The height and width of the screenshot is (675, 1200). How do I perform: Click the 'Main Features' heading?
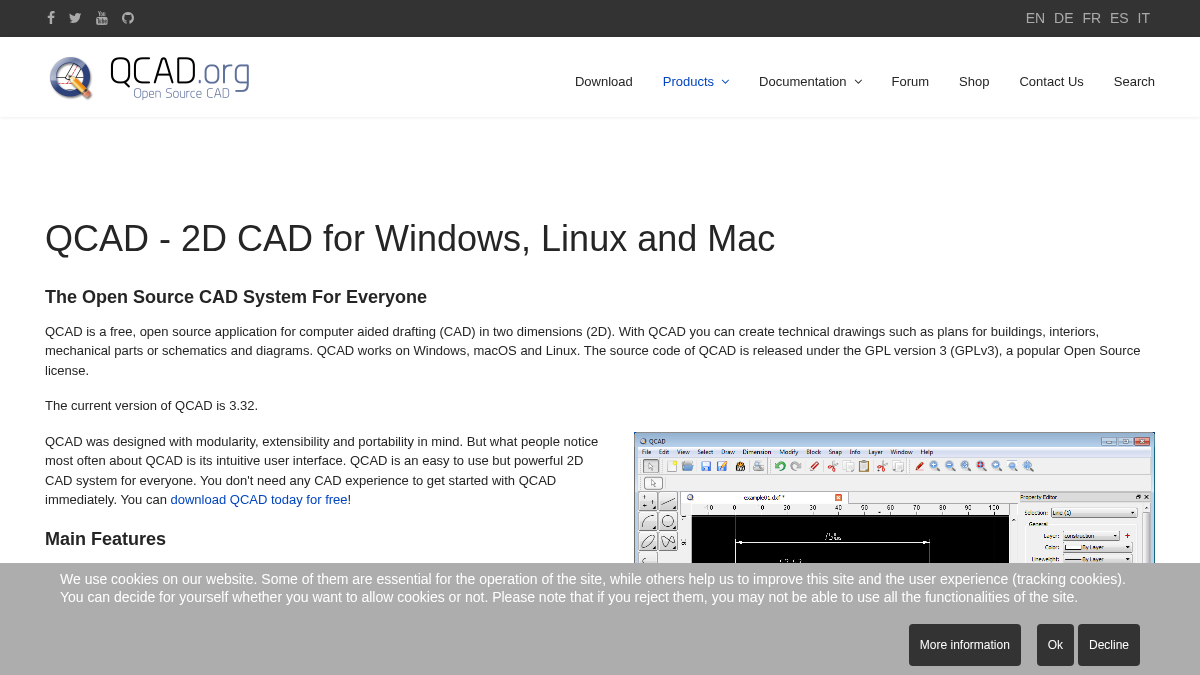coord(105,539)
